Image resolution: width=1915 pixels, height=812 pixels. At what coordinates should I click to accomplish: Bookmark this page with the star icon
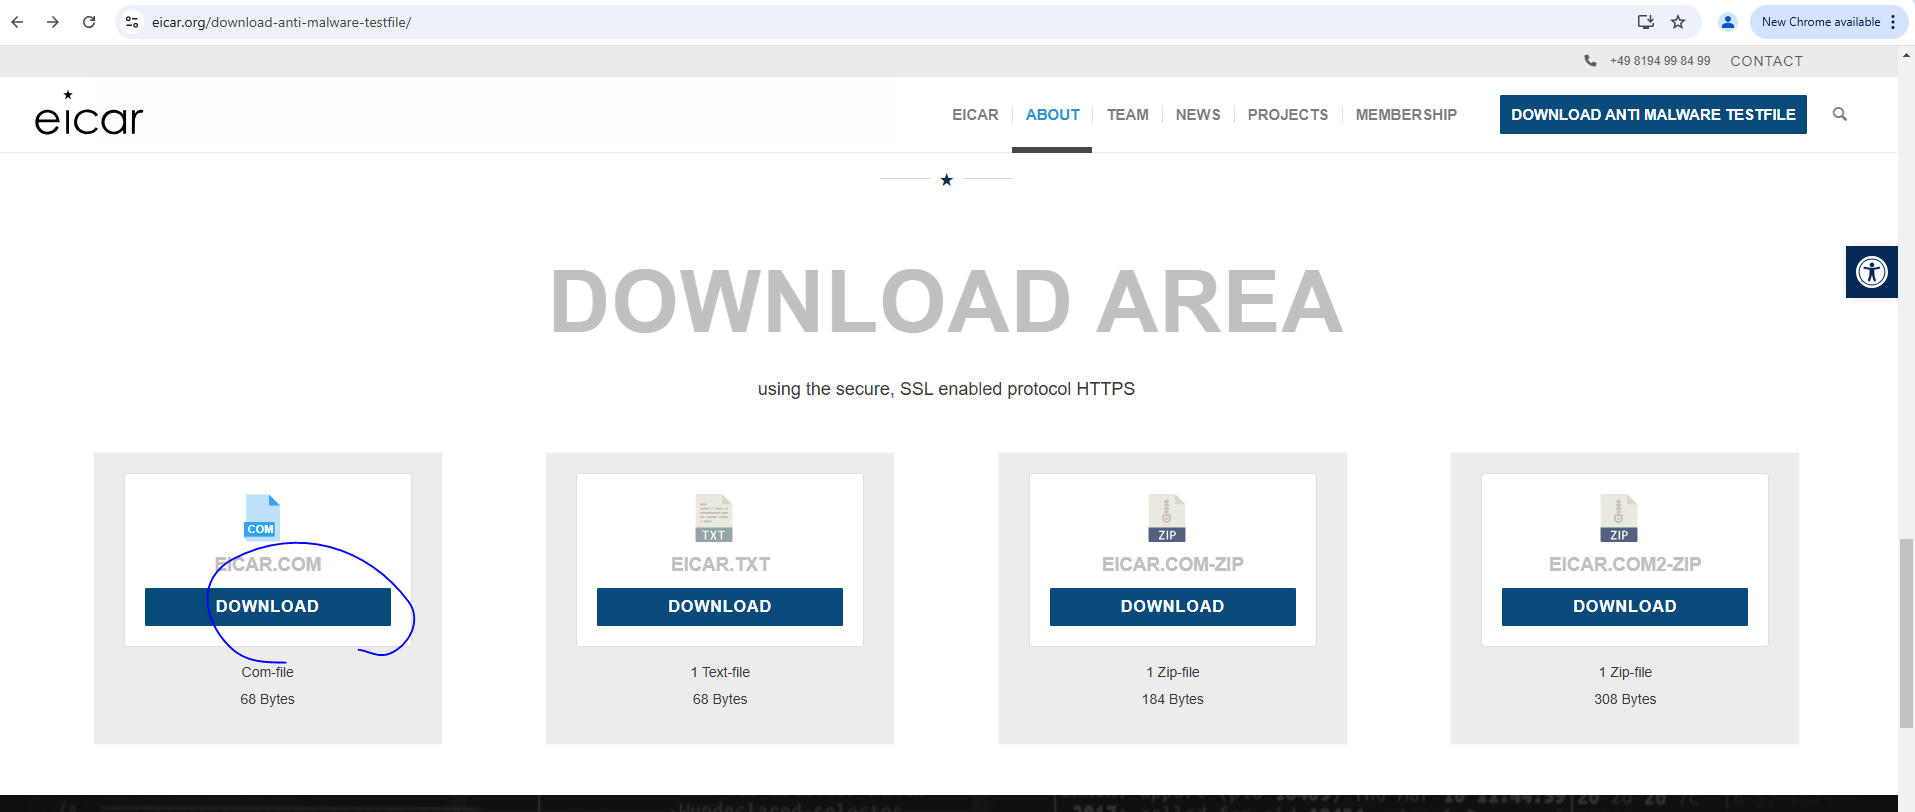coord(1678,22)
